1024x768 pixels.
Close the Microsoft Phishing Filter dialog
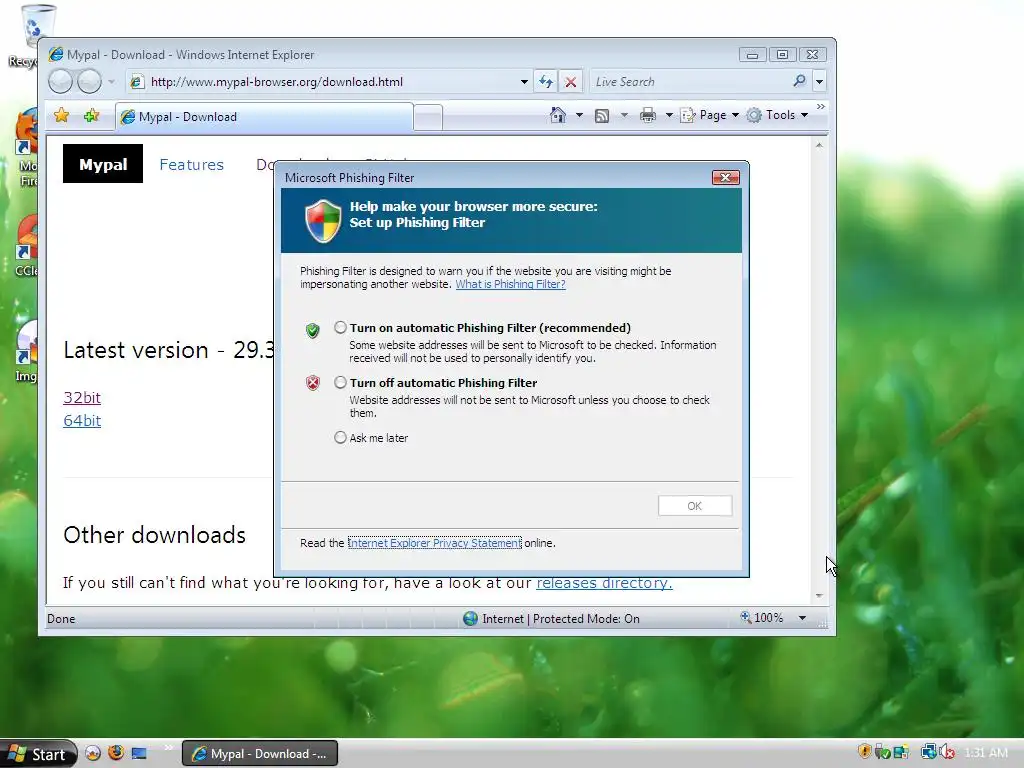(725, 178)
